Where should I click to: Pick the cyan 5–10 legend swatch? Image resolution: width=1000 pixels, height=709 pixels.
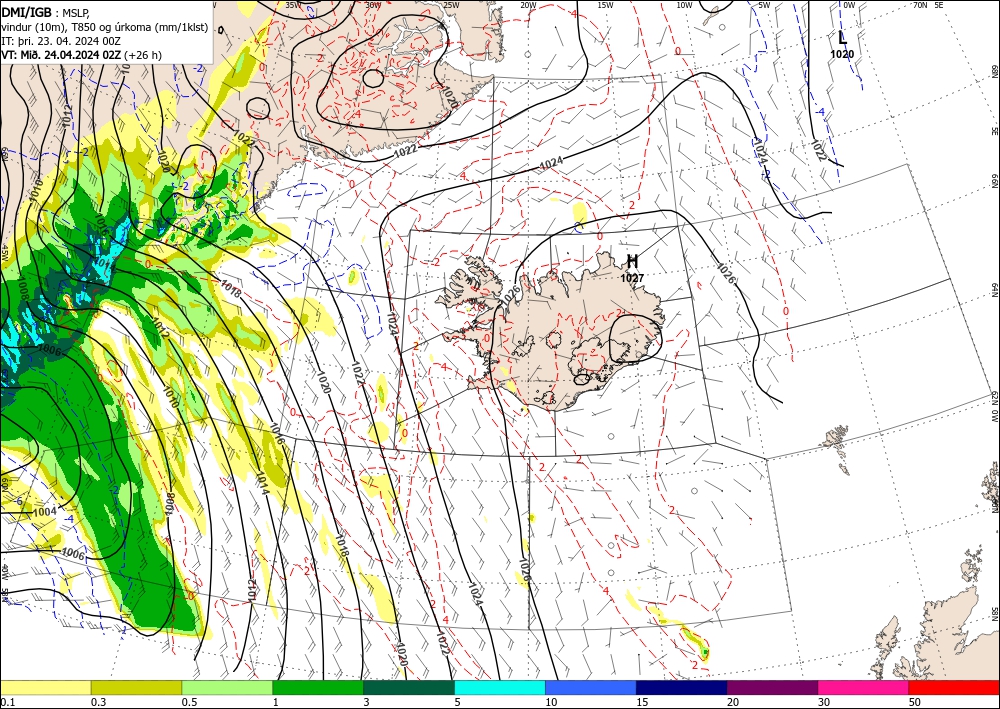tap(500, 687)
